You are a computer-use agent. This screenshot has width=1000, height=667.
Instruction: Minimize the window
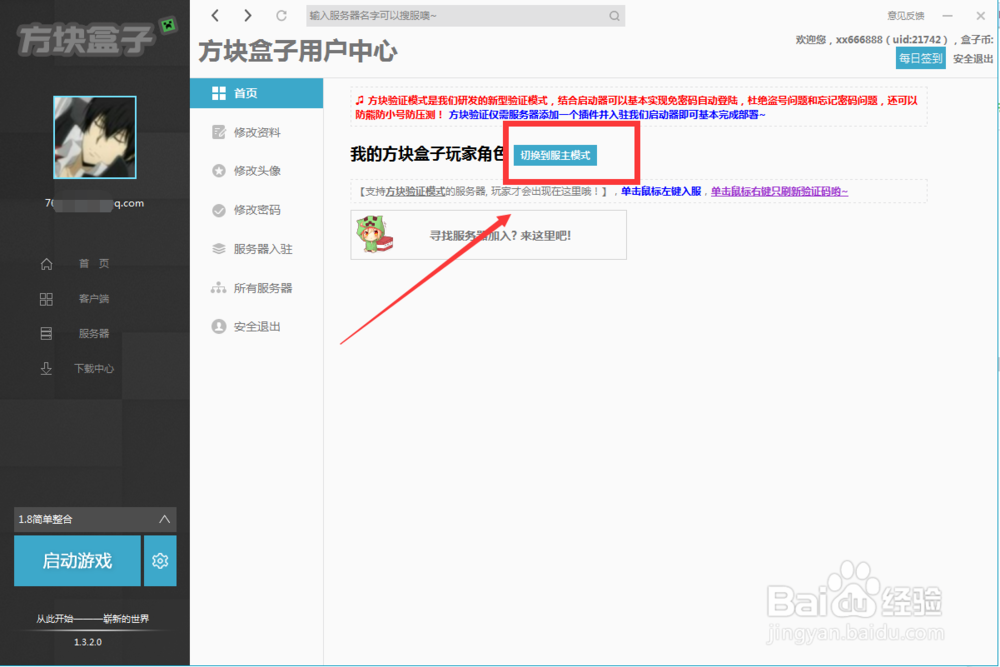(x=948, y=16)
